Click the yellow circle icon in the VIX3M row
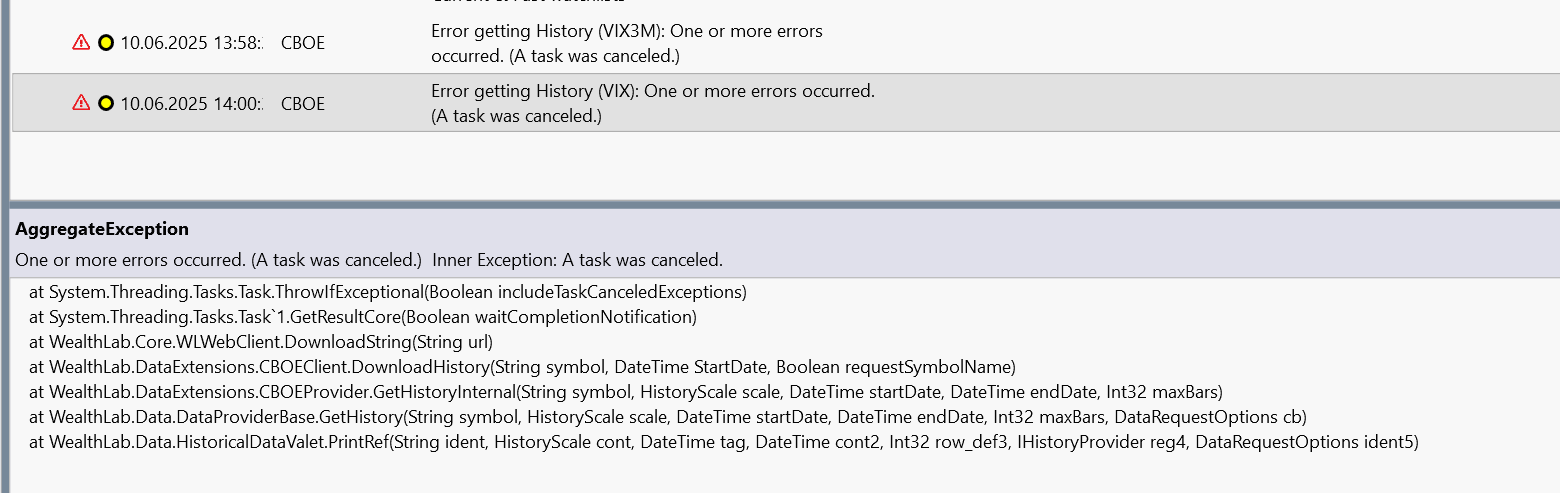 click(x=106, y=43)
